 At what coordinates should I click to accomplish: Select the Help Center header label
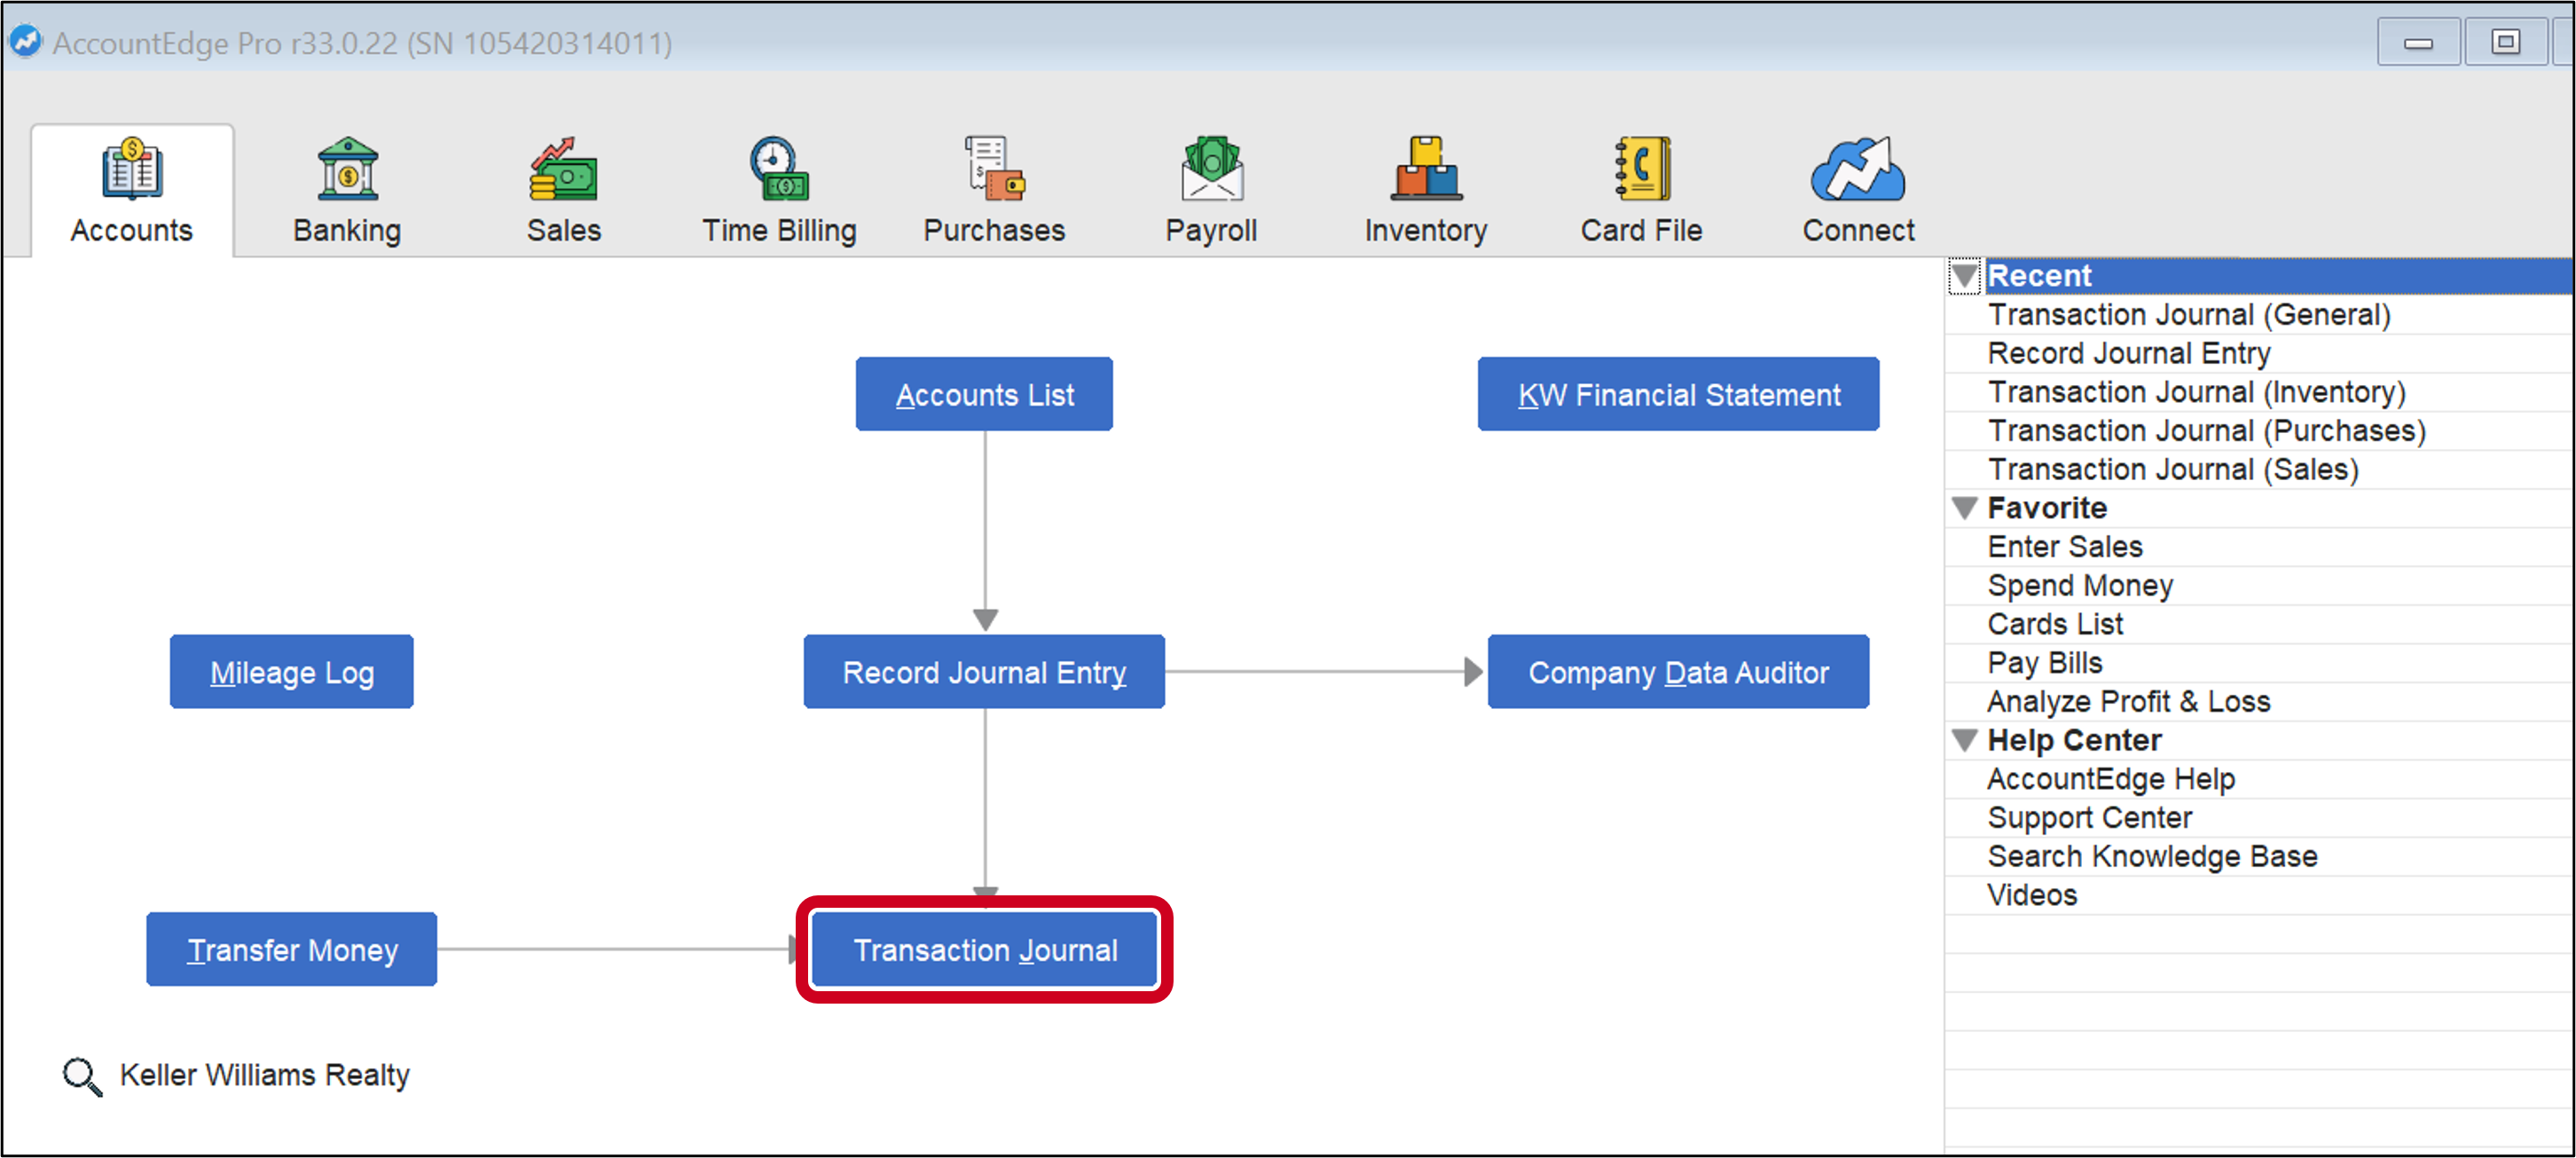(x=2074, y=740)
